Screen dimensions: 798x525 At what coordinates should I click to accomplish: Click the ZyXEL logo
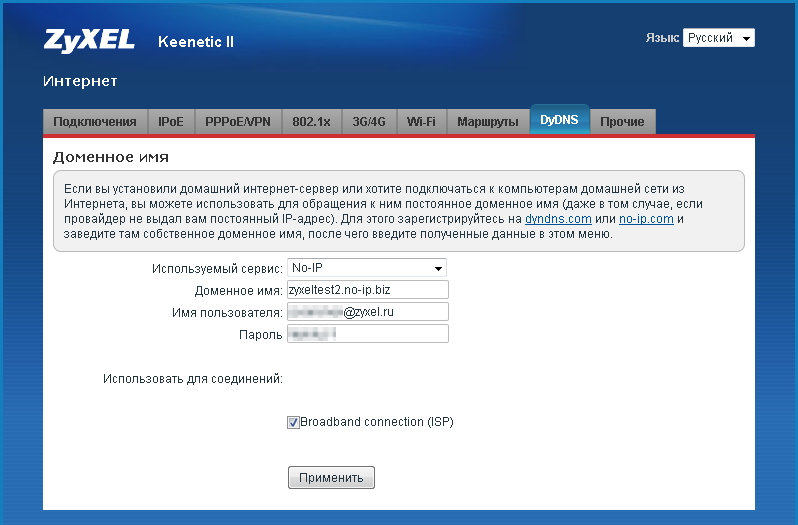tap(88, 41)
